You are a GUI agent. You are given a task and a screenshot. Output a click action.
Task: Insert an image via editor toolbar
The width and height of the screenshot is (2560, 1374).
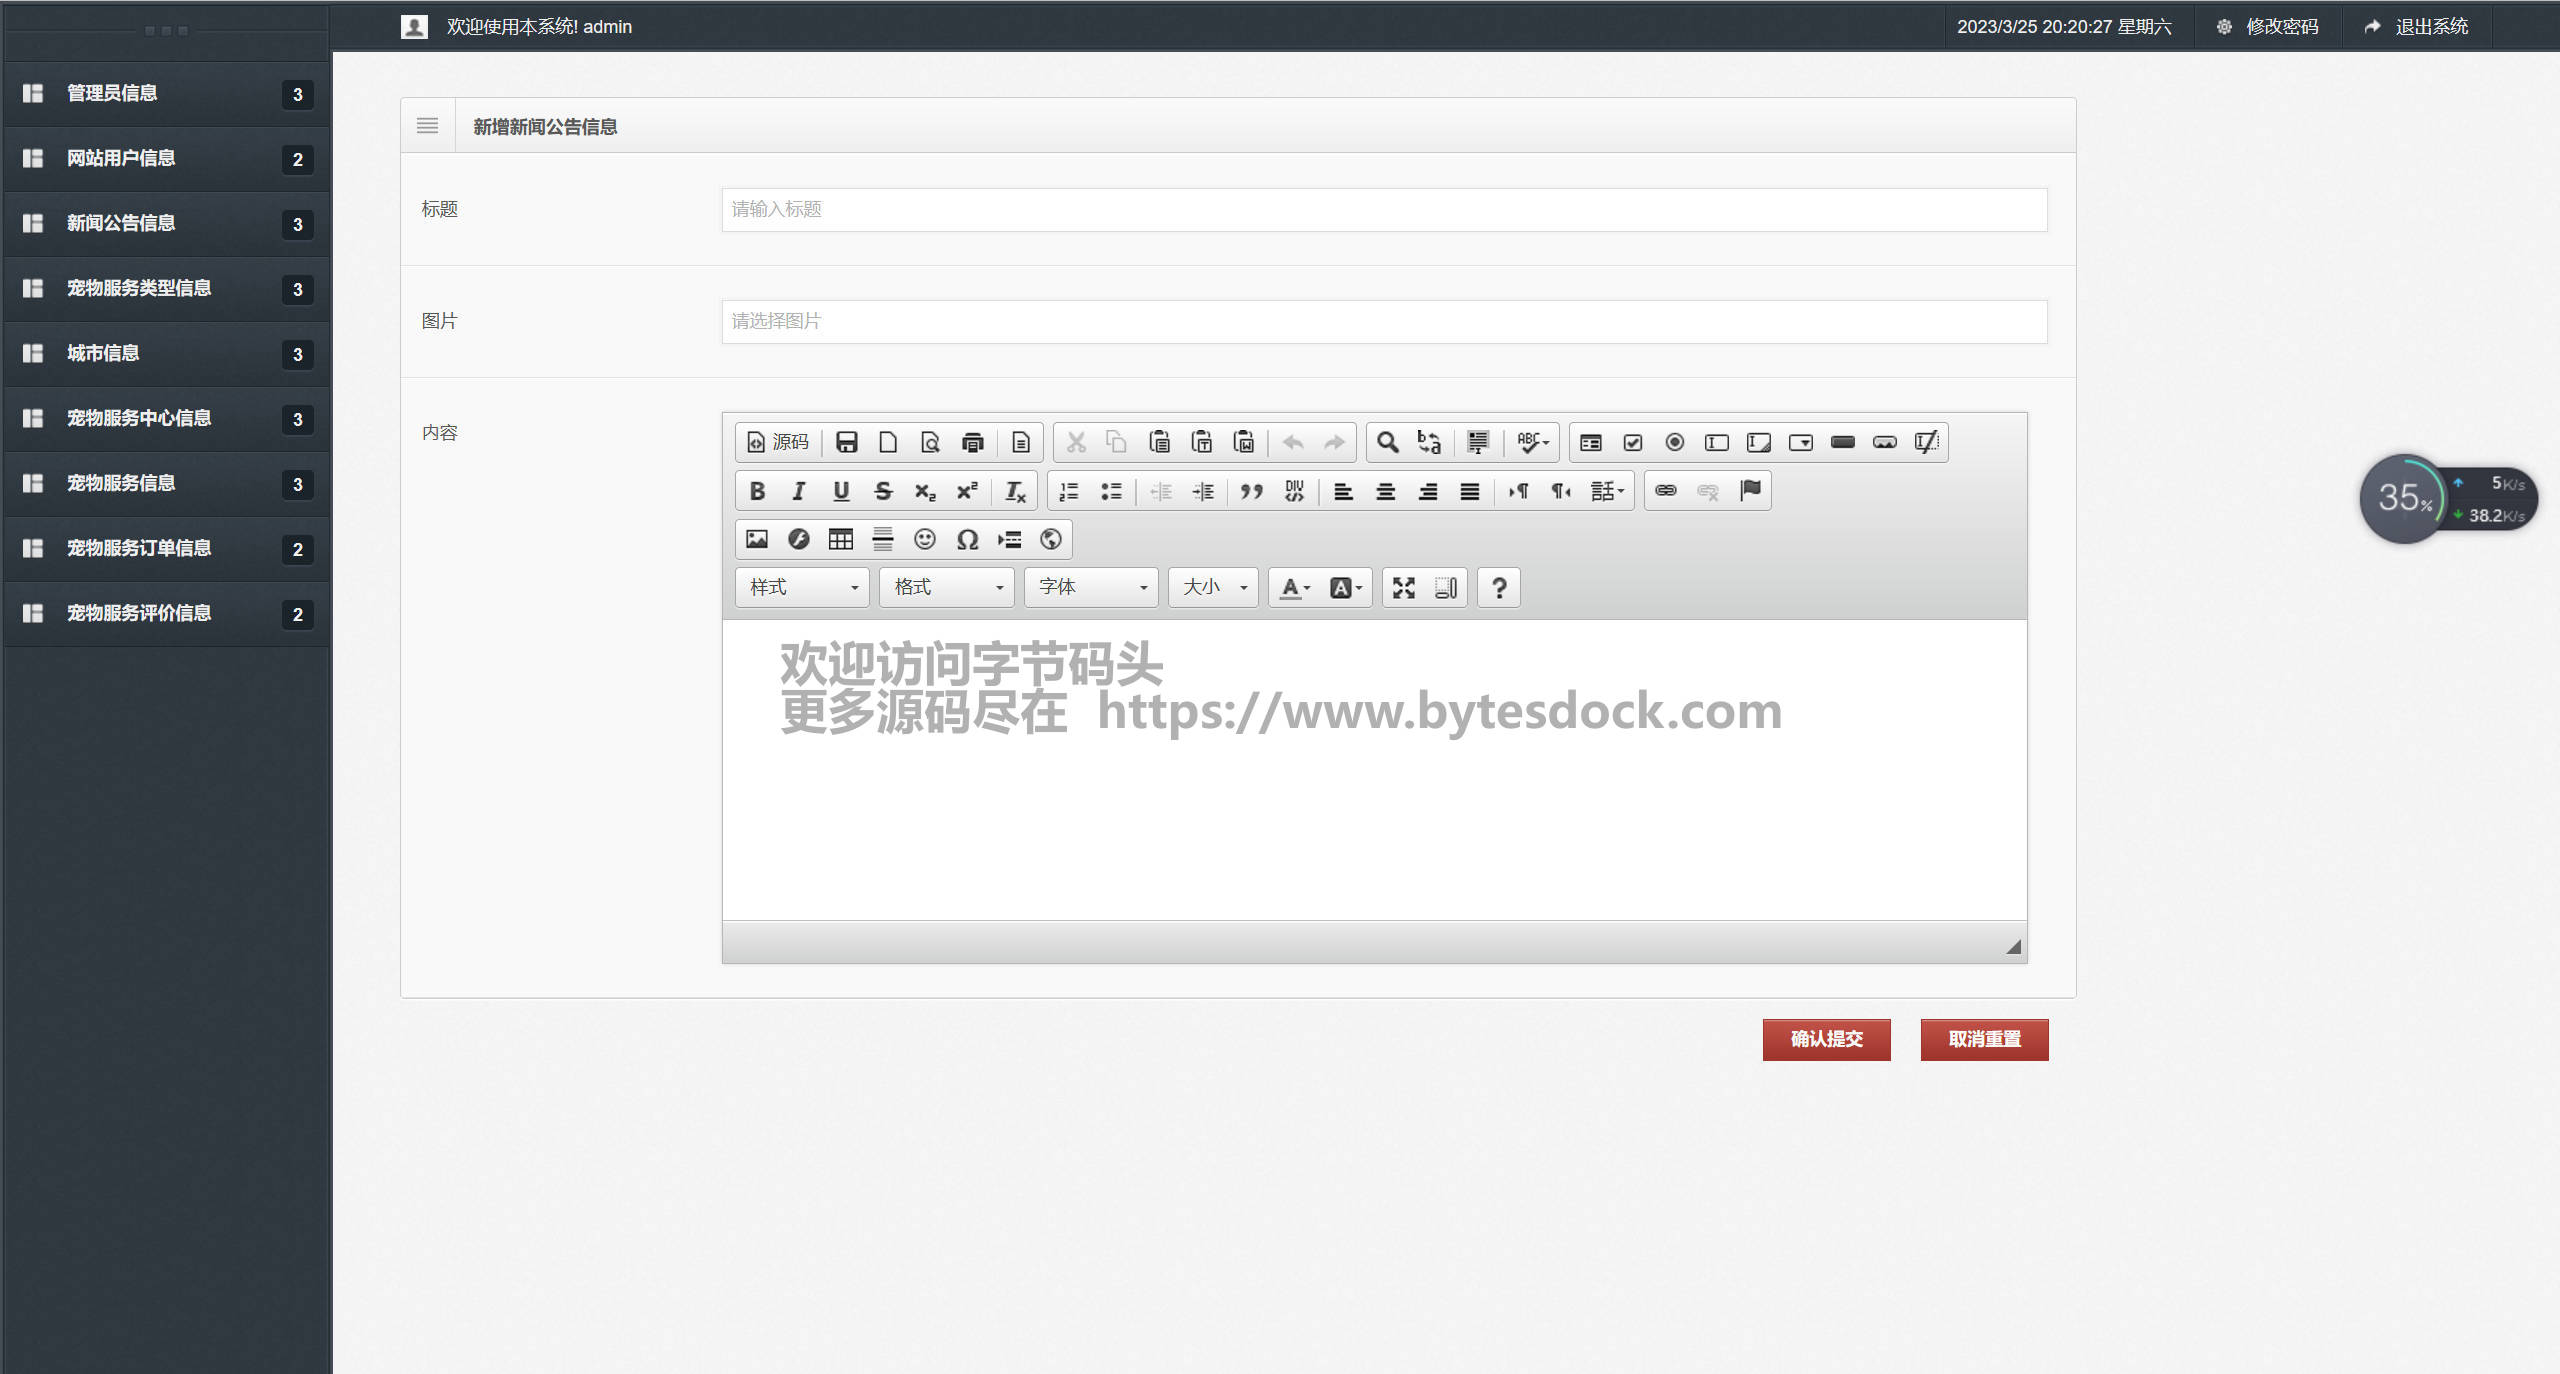[x=757, y=539]
